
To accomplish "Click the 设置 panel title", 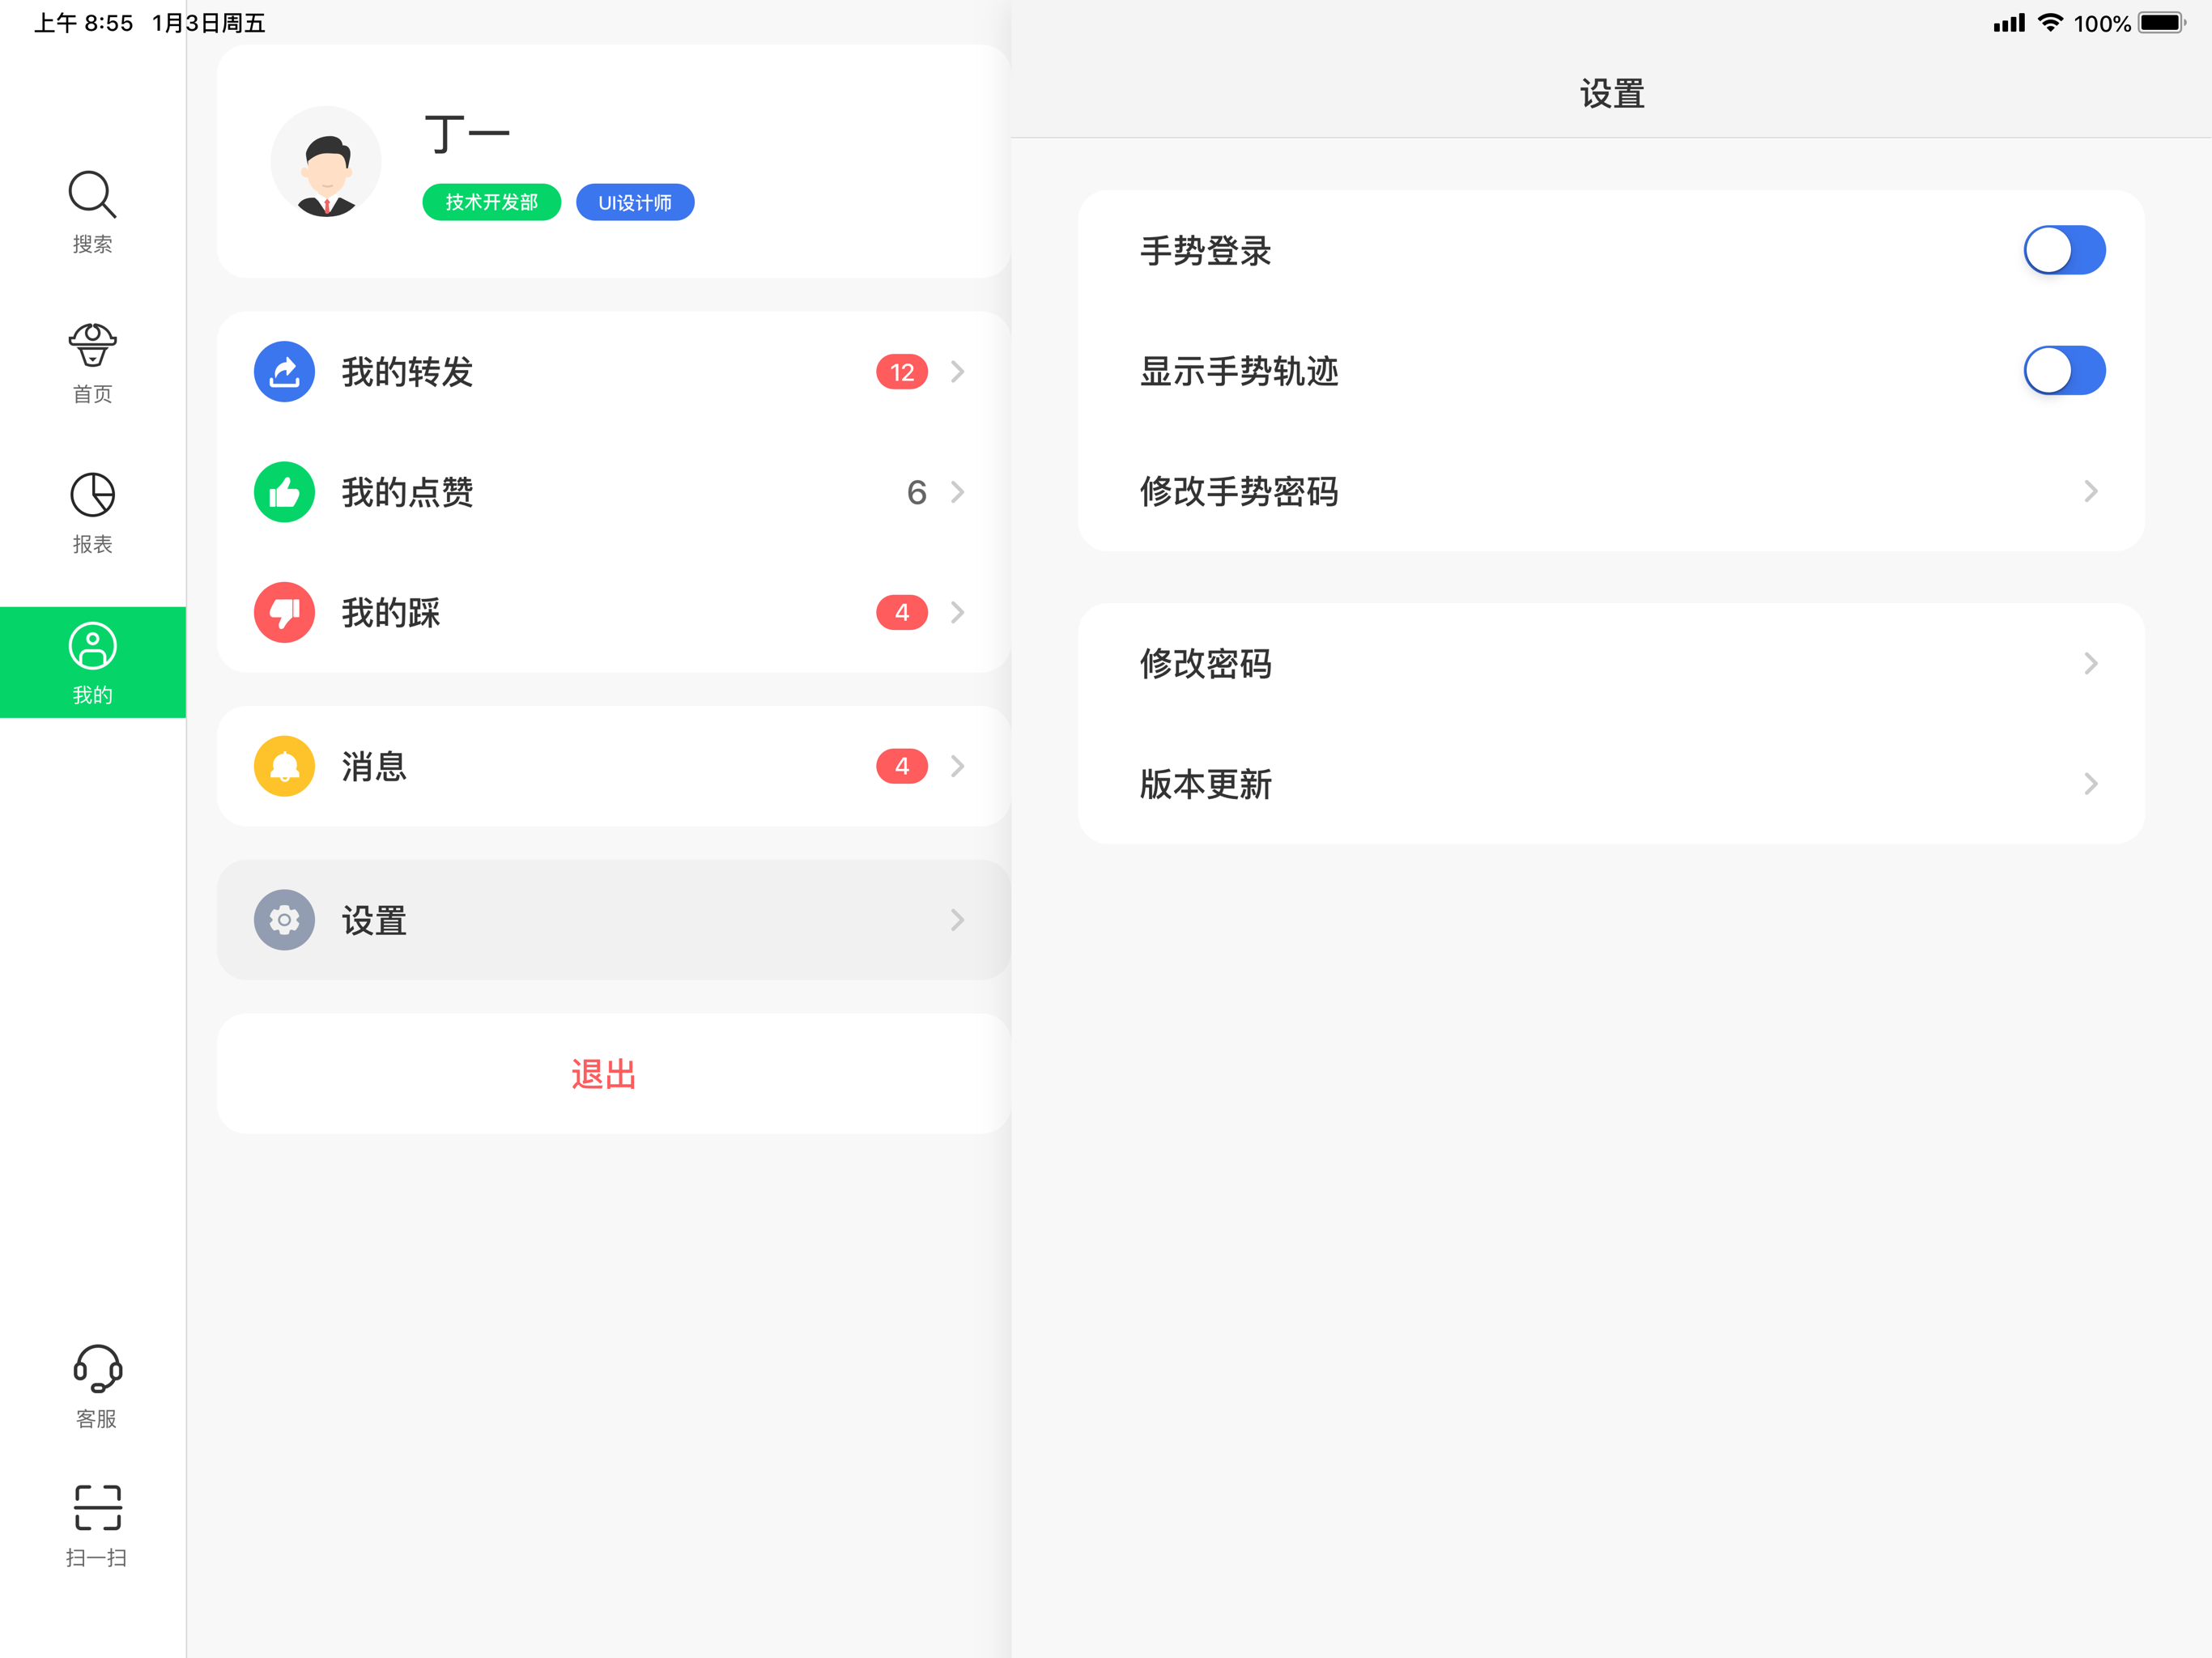I will pyautogui.click(x=1612, y=93).
